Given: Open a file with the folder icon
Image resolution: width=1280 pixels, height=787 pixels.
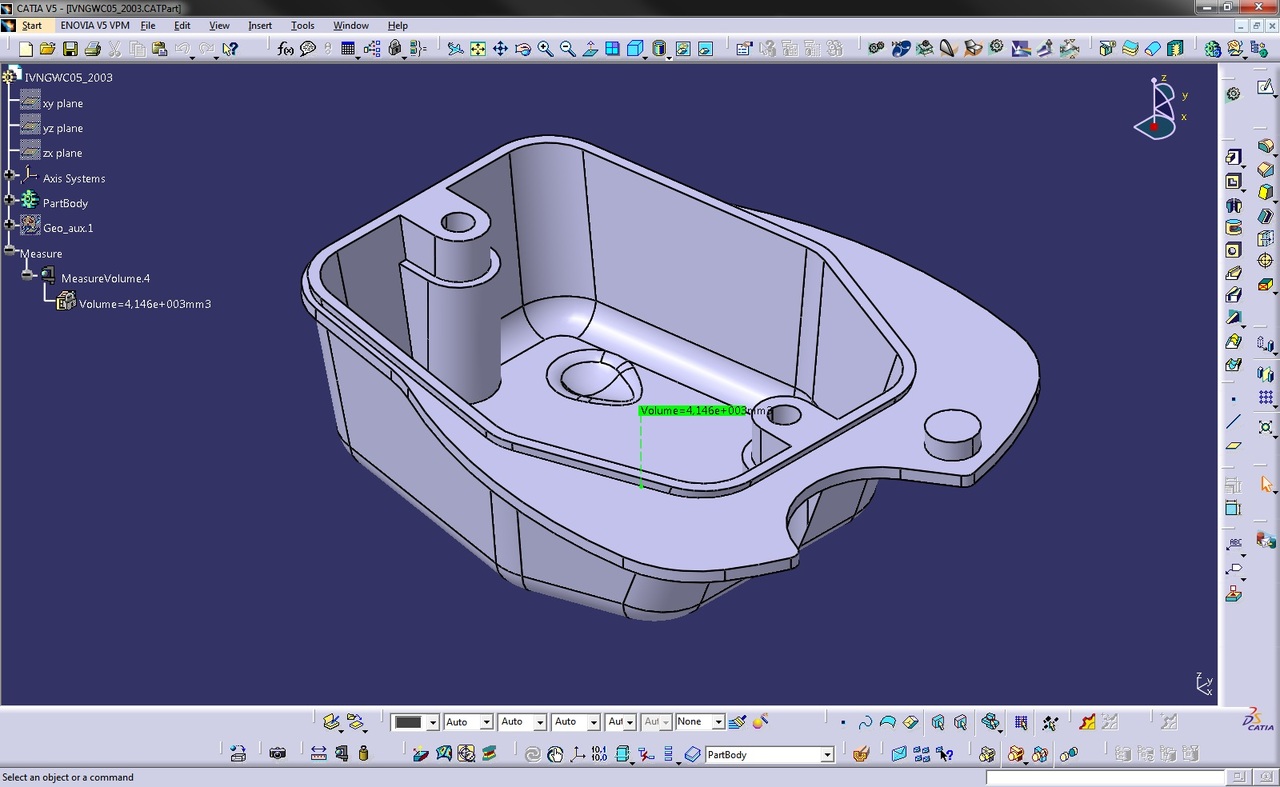Looking at the screenshot, I should (47, 48).
